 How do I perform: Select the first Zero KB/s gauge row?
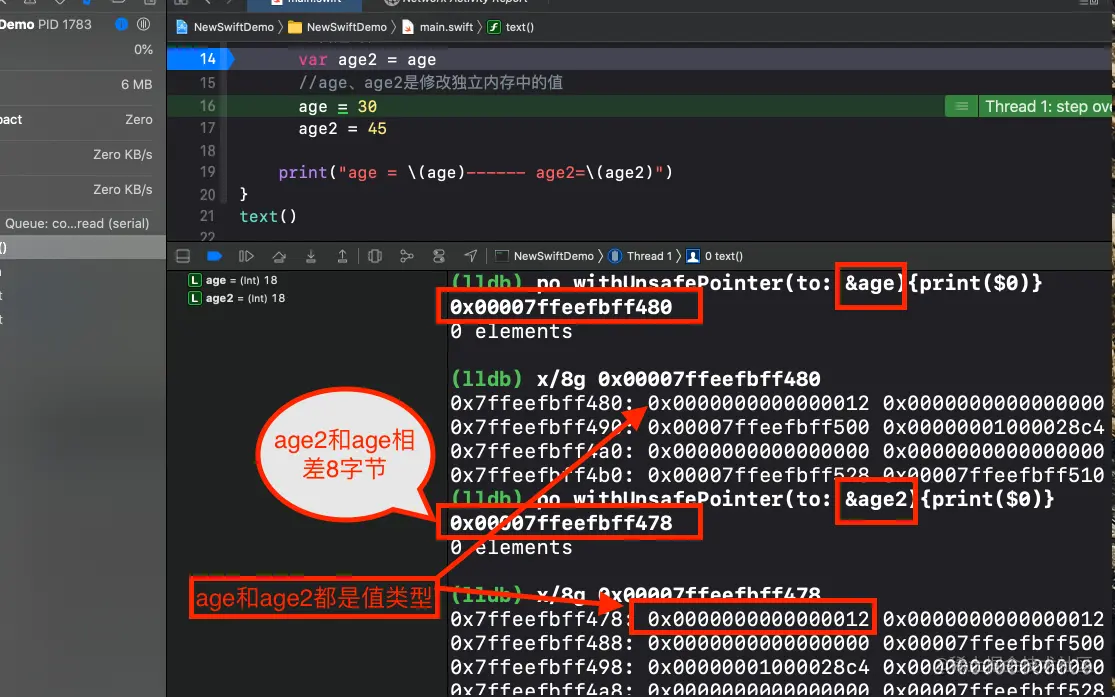click(82, 154)
